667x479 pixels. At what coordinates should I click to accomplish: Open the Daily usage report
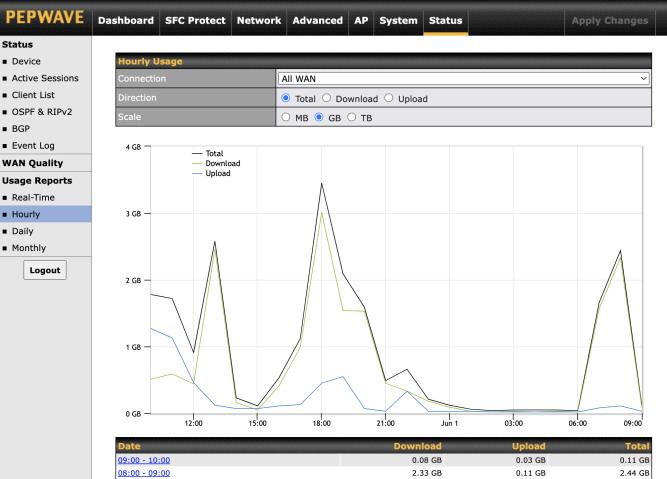[23, 231]
